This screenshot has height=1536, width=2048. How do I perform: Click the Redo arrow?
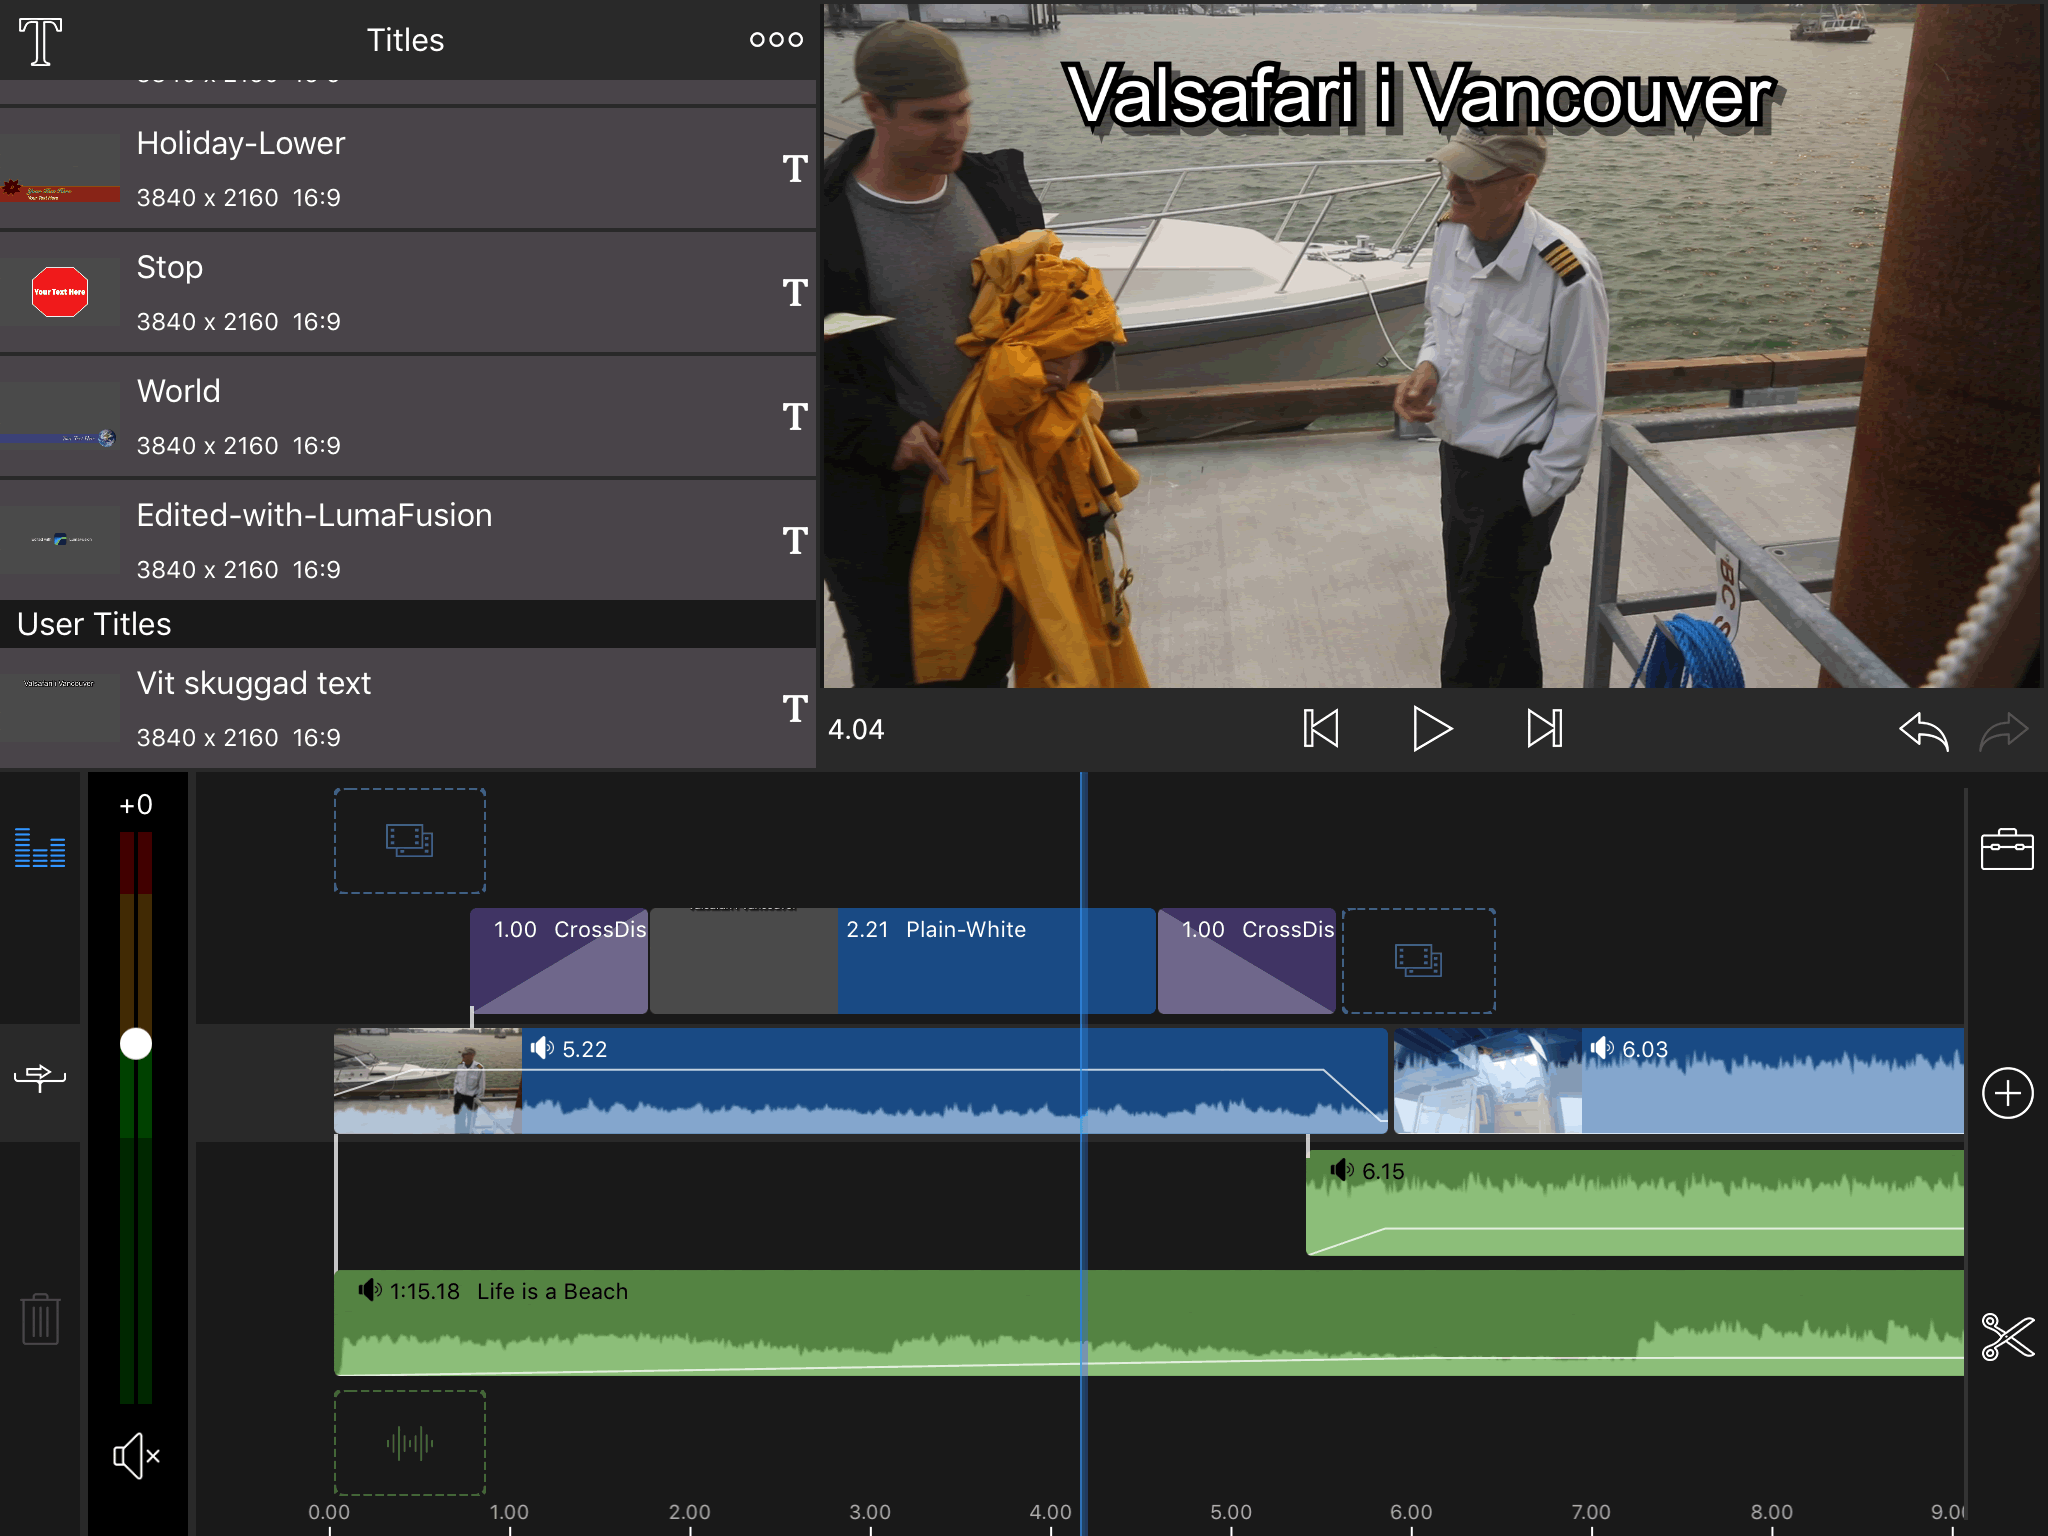[x=2003, y=731]
